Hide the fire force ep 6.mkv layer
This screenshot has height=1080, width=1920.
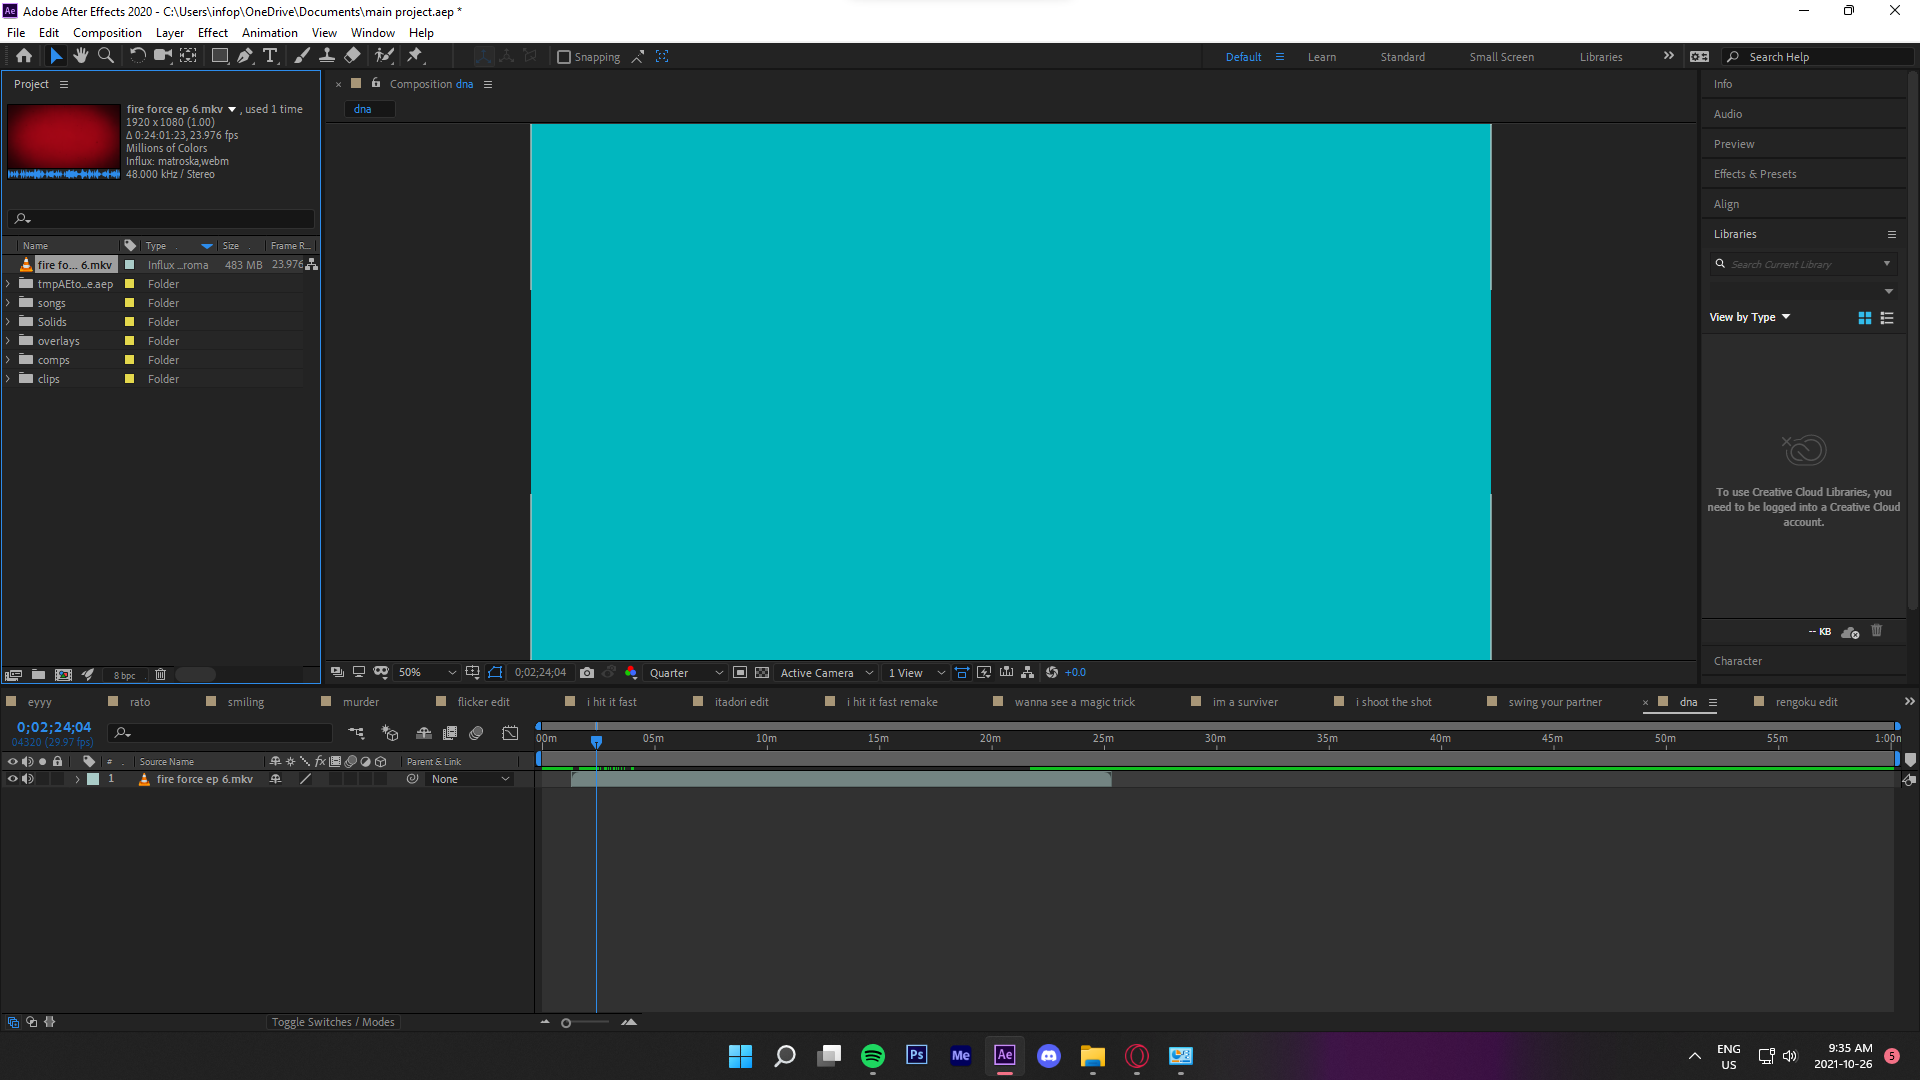coord(13,779)
